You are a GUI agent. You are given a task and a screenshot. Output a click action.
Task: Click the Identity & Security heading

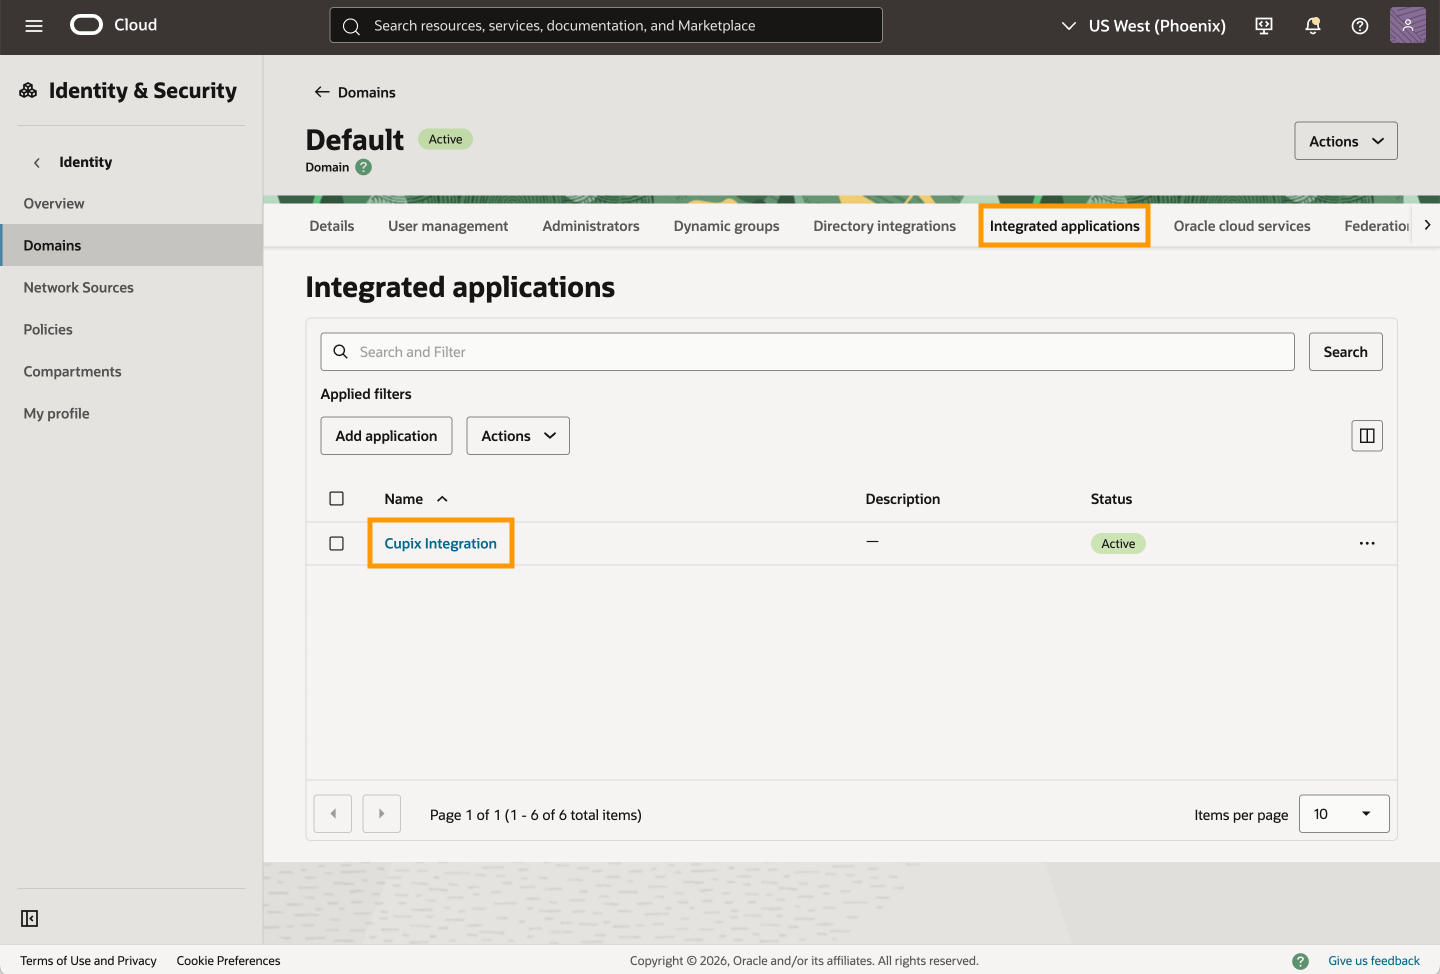pos(143,91)
